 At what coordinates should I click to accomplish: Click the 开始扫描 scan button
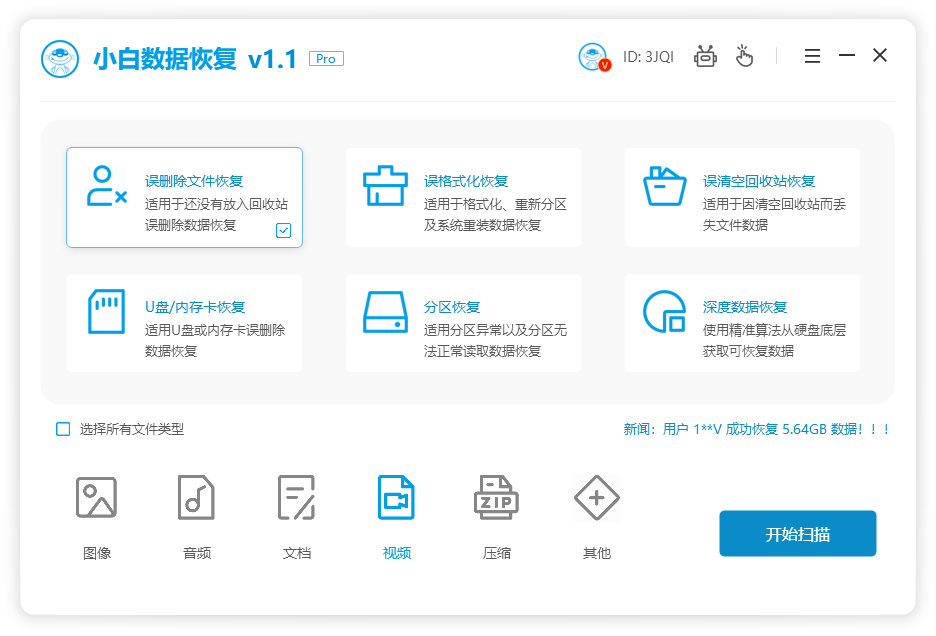click(x=797, y=533)
